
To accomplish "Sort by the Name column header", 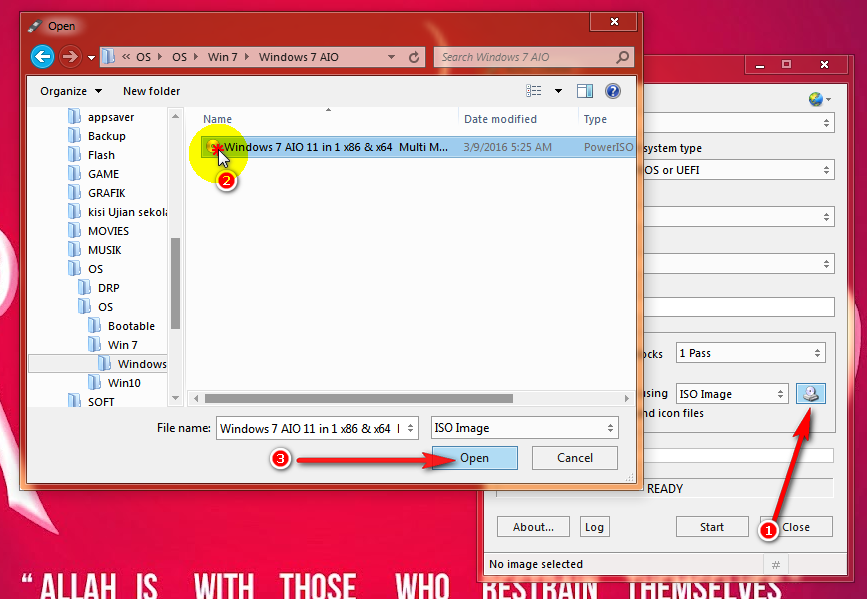I will pyautogui.click(x=217, y=119).
